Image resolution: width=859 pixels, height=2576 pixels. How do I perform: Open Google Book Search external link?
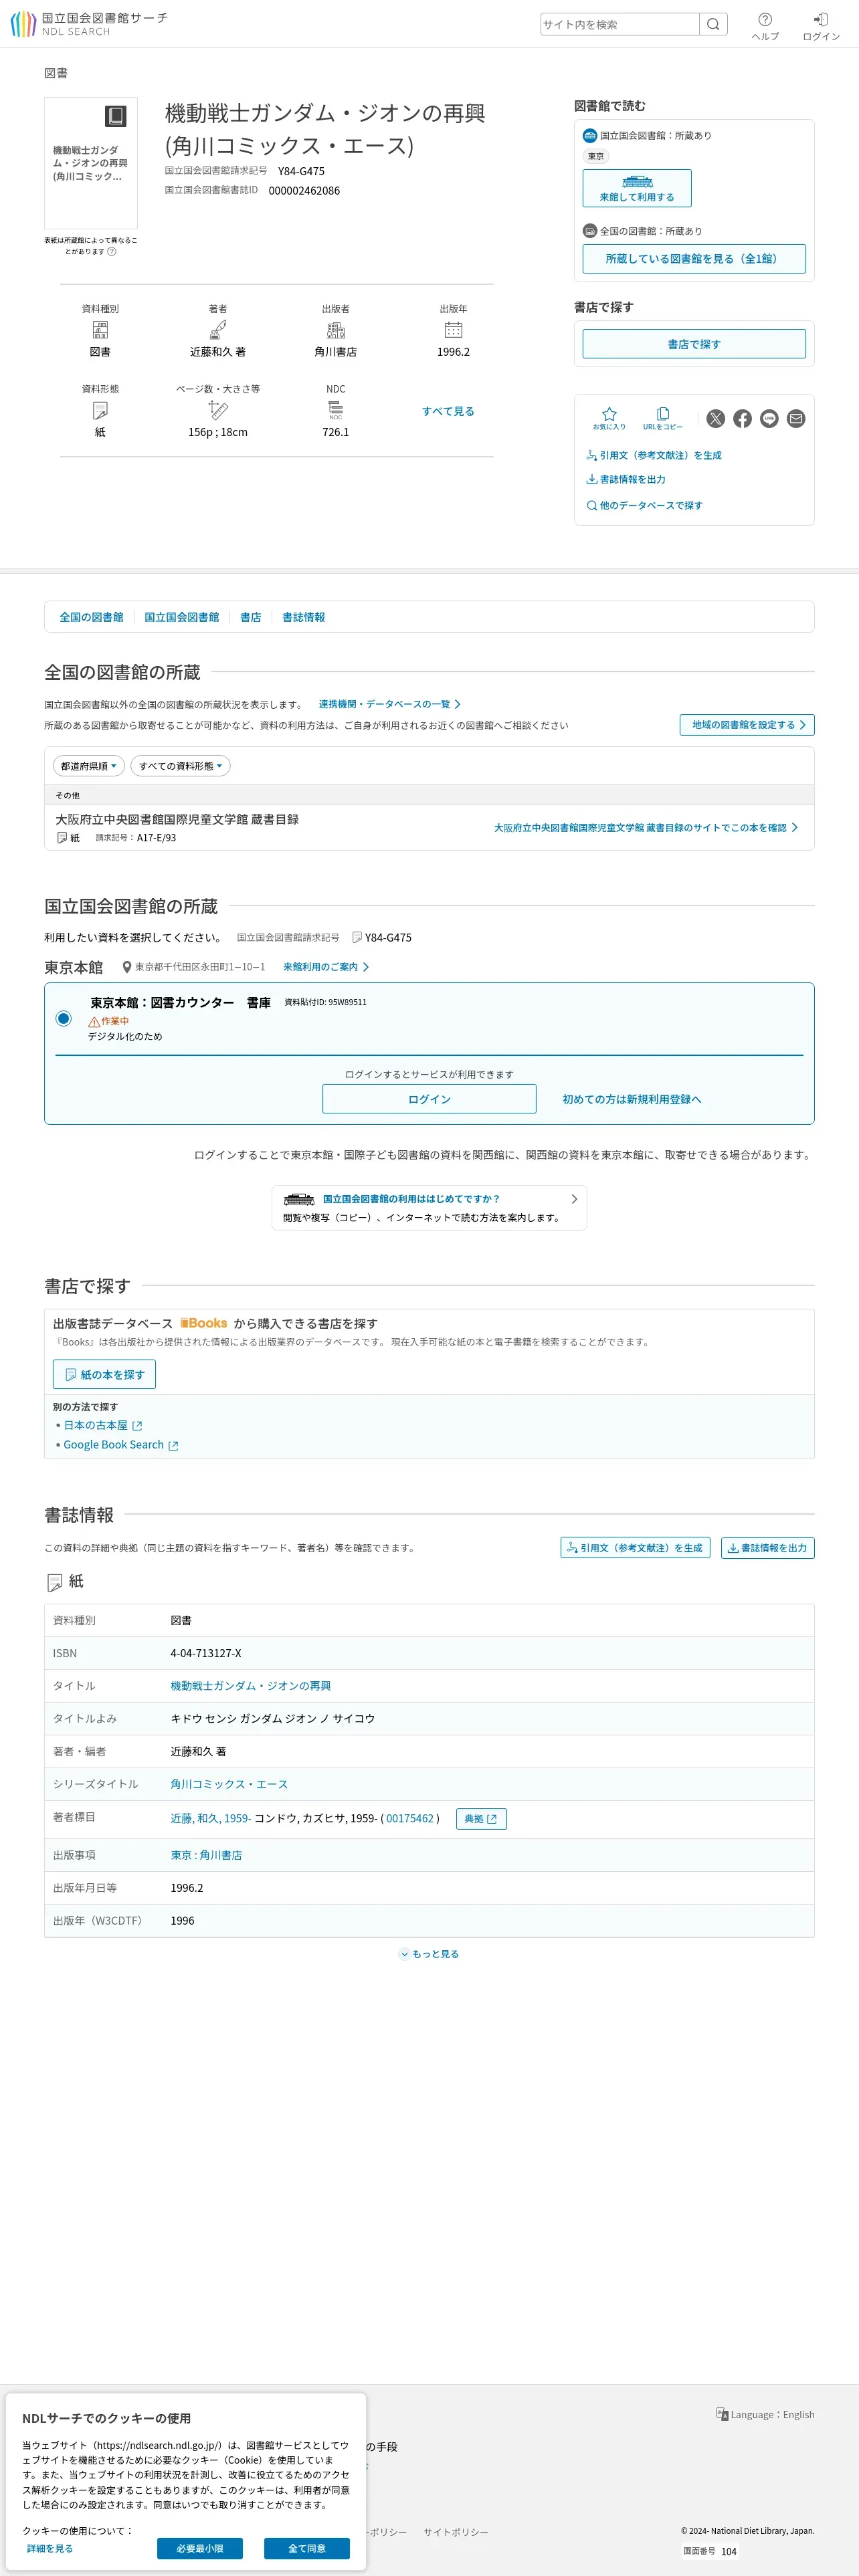(x=121, y=1445)
